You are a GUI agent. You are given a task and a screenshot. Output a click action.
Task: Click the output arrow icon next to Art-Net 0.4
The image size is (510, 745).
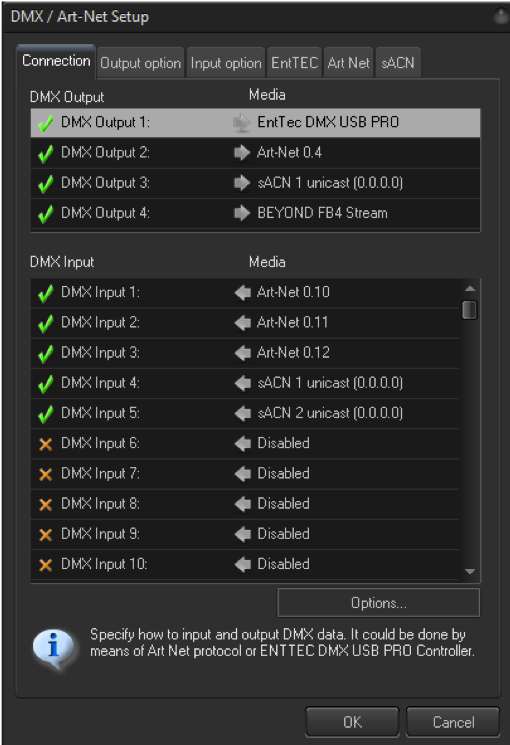[242, 153]
